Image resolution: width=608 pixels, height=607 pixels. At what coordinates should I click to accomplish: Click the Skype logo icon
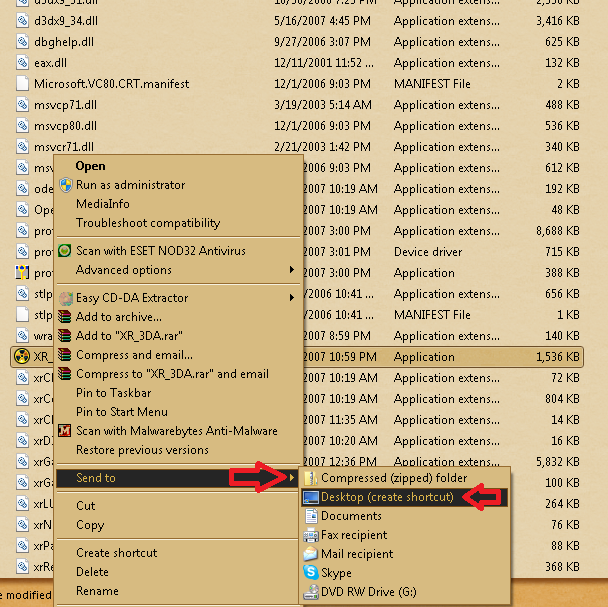[311, 573]
